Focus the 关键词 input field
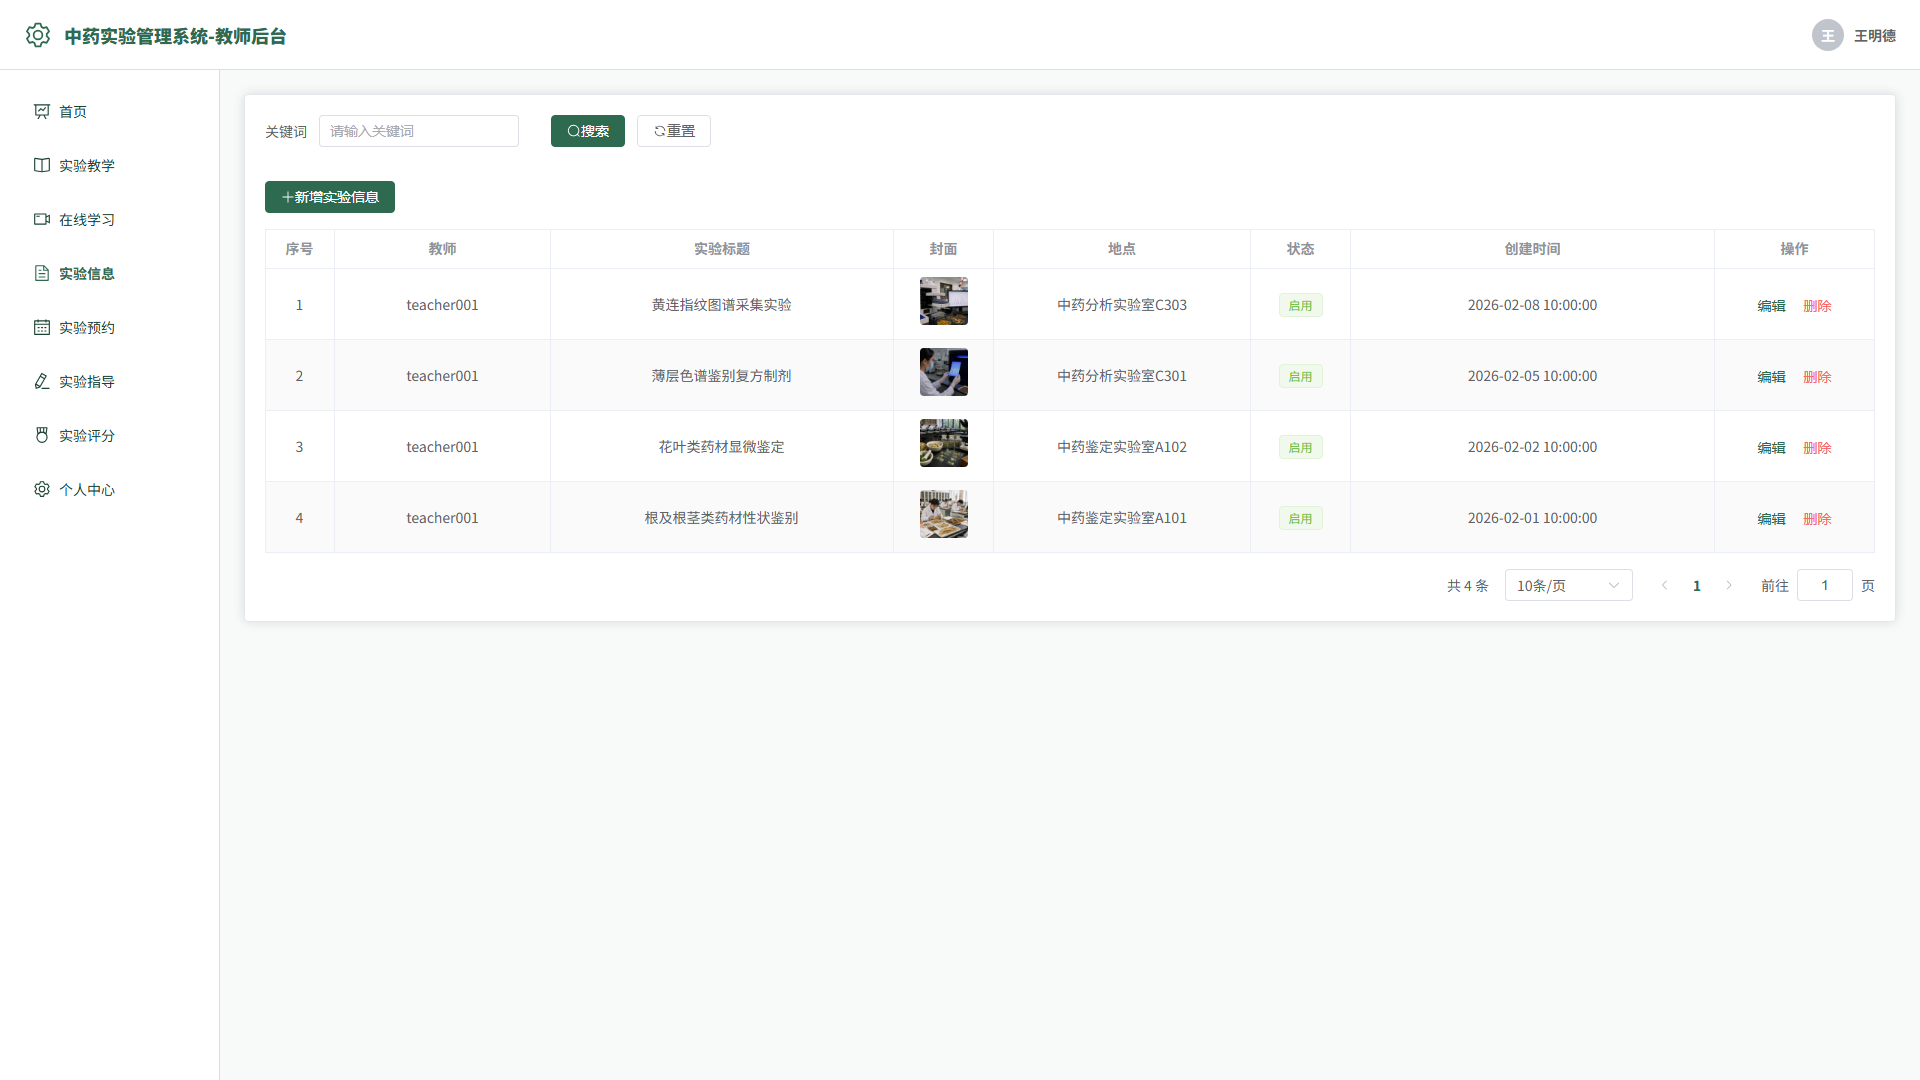The image size is (1920, 1080). (x=419, y=131)
